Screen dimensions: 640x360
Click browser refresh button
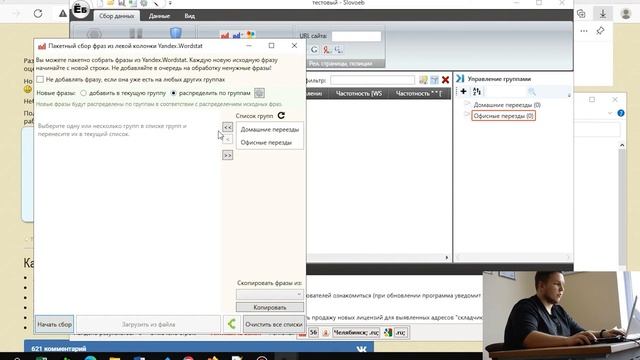point(38,13)
